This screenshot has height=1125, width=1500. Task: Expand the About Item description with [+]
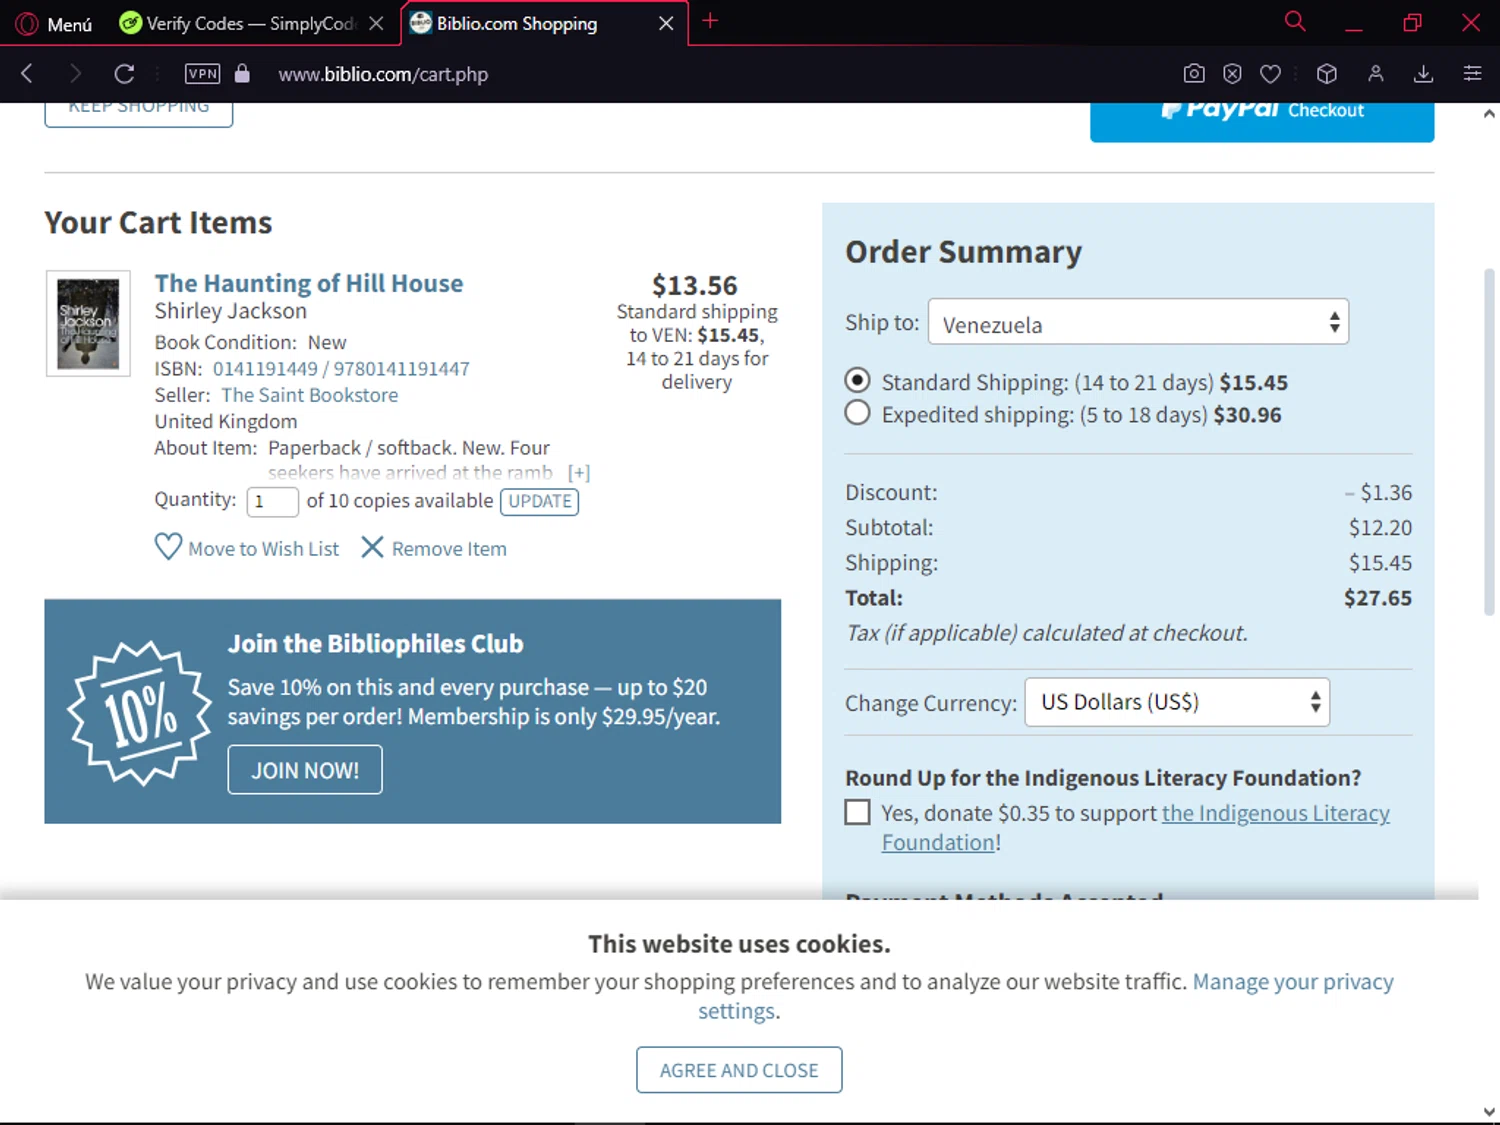pos(579,473)
